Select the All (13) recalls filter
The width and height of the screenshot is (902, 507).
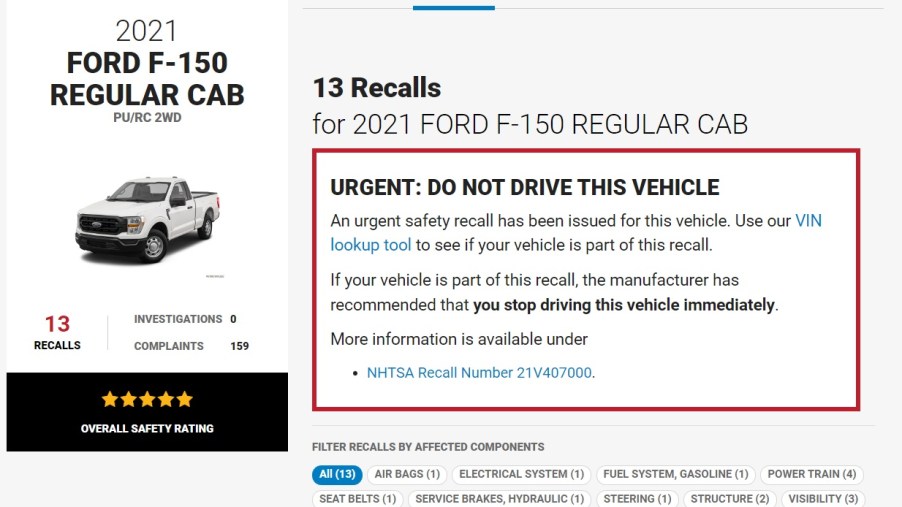tap(337, 474)
